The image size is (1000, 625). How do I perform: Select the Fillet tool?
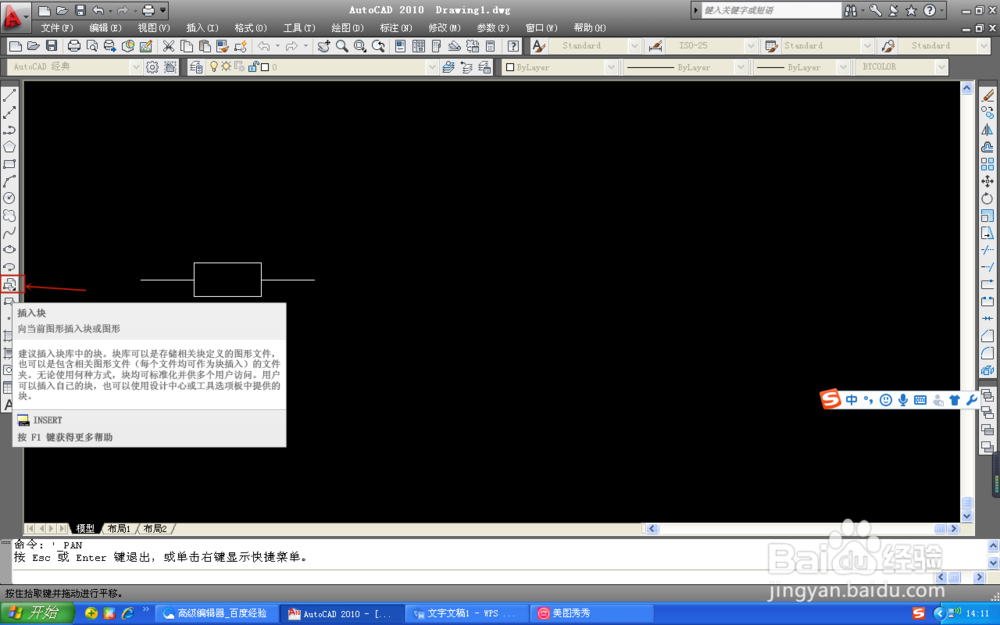tap(987, 353)
